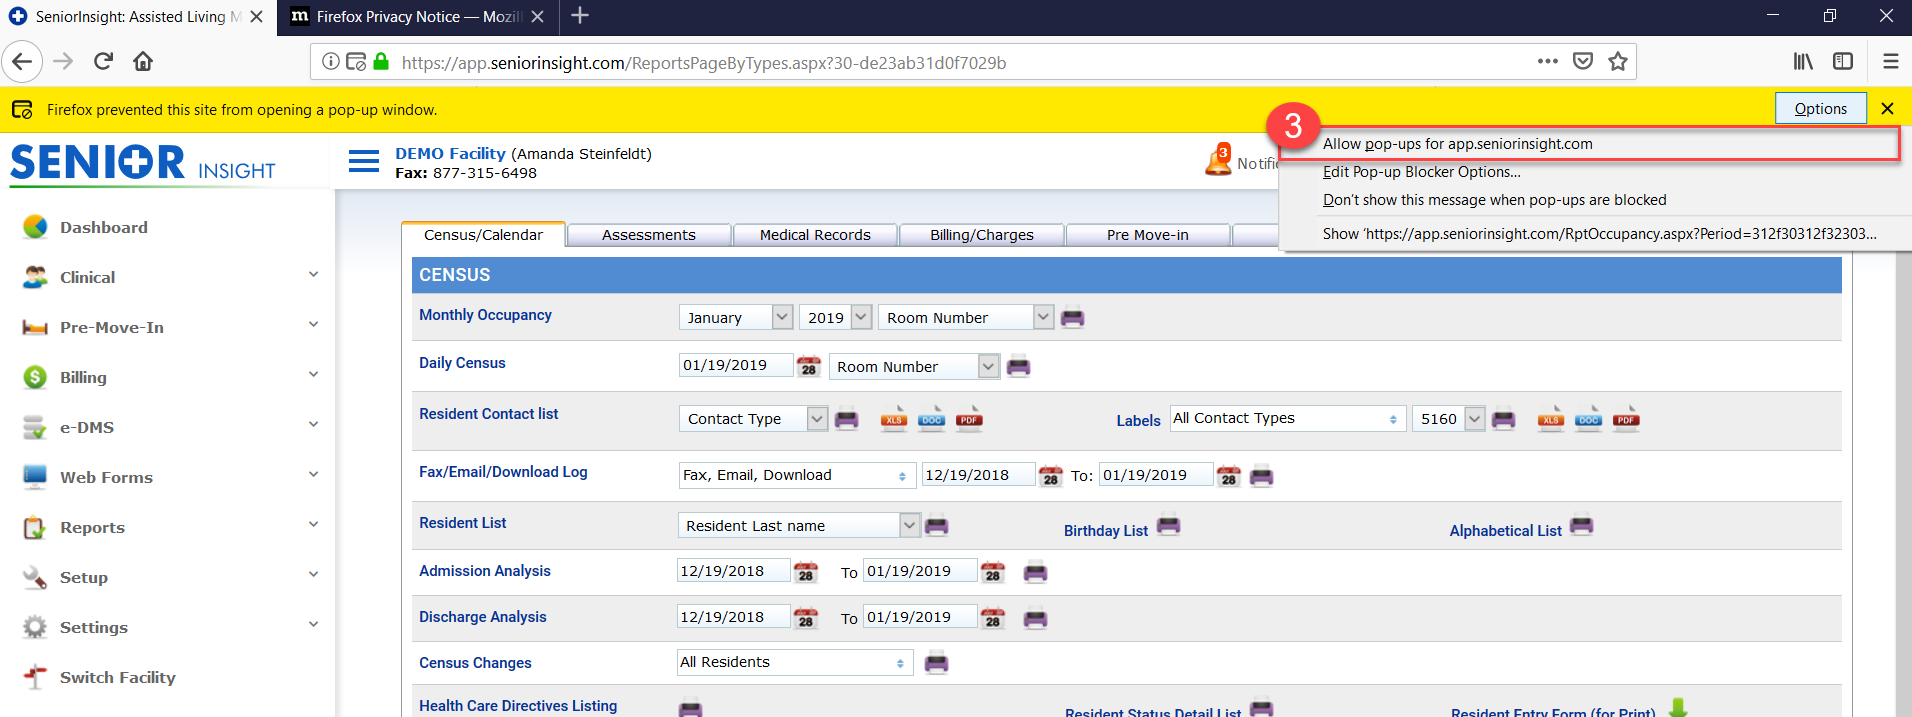1912x717 pixels.
Task: Open the notifications bell
Action: [x=1219, y=160]
